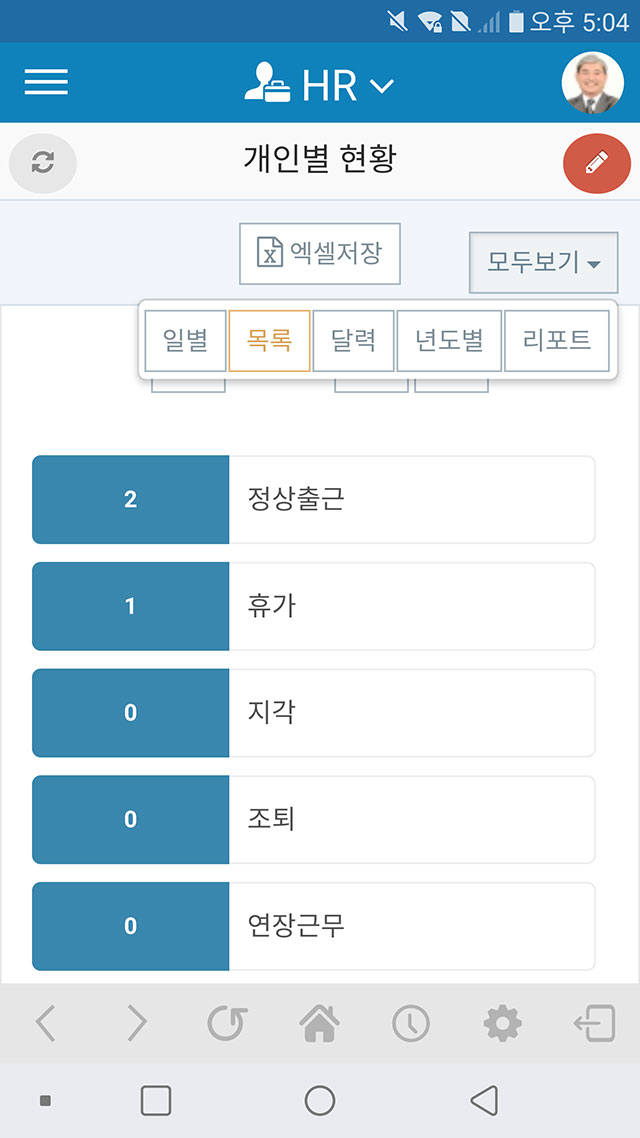Click the 엑셀저장 export button

[x=320, y=253]
